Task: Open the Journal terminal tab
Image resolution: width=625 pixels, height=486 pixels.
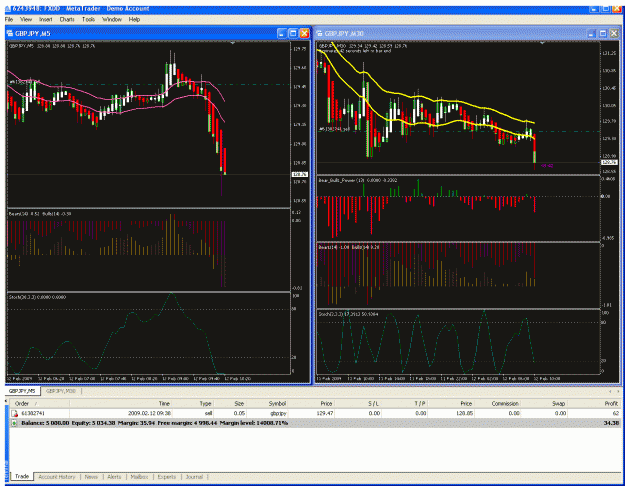Action: pos(194,477)
